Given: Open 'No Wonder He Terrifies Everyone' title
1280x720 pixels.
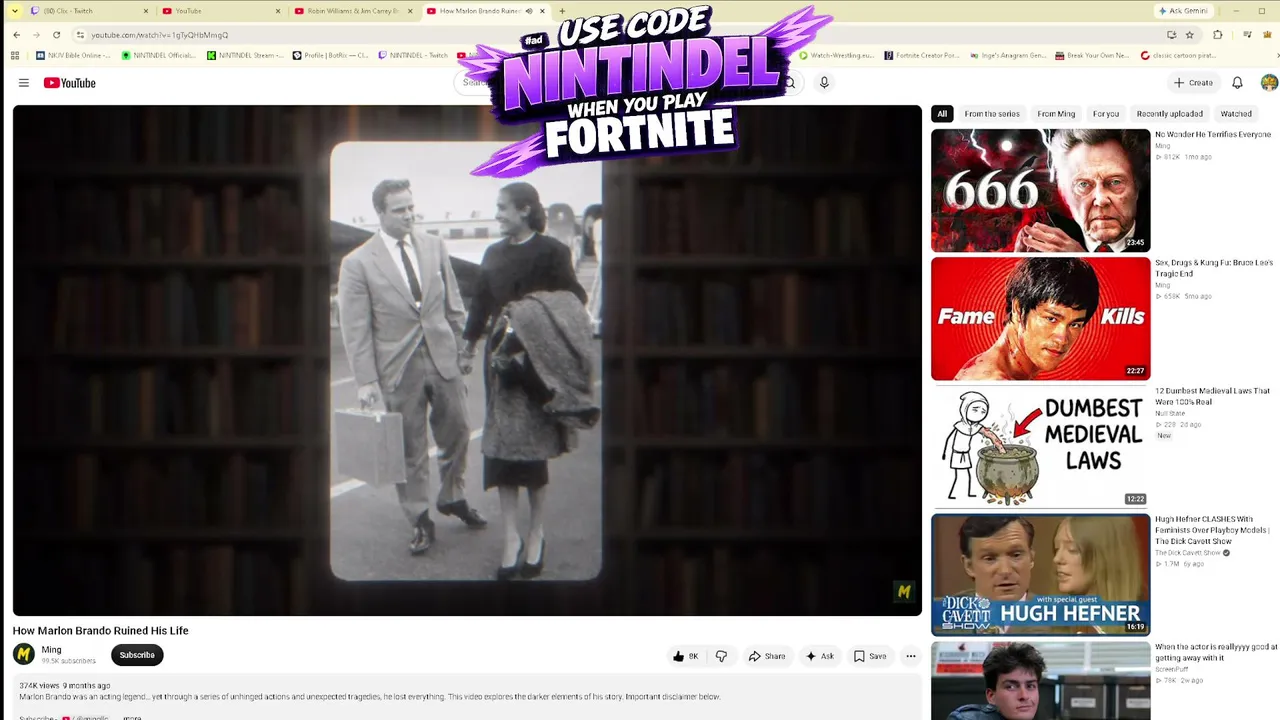Looking at the screenshot, I should (x=1213, y=135).
